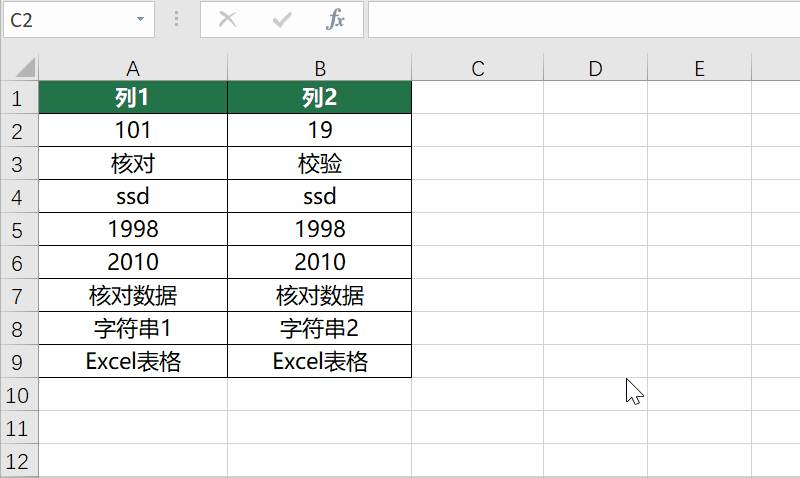800x478 pixels.
Task: Click the Insert Function fx icon
Action: point(336,20)
